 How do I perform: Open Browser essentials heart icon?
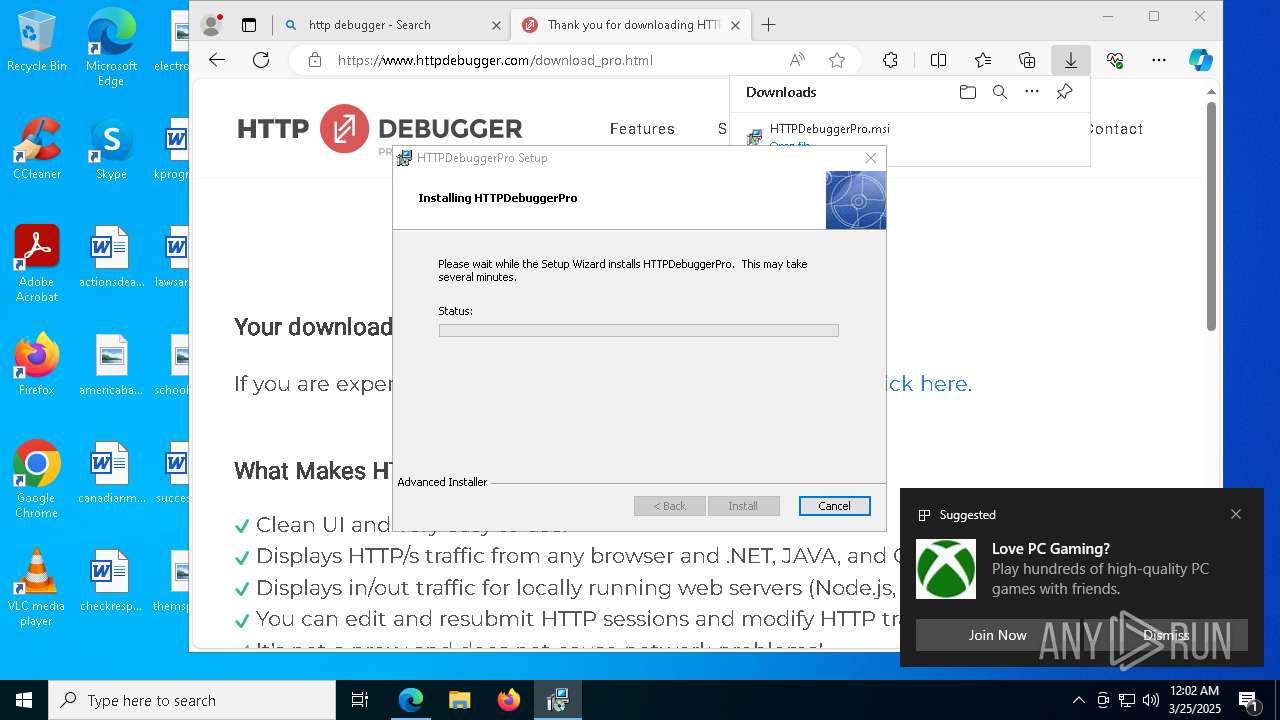tap(1115, 60)
